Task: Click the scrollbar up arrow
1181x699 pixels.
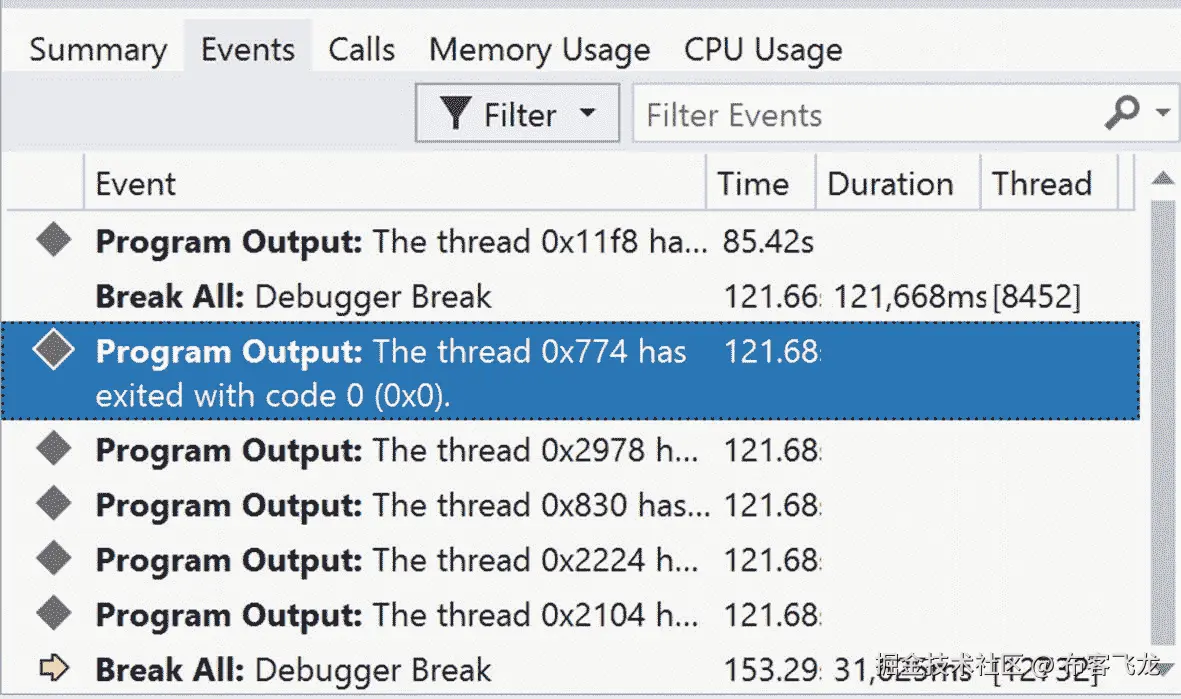Action: click(1162, 180)
